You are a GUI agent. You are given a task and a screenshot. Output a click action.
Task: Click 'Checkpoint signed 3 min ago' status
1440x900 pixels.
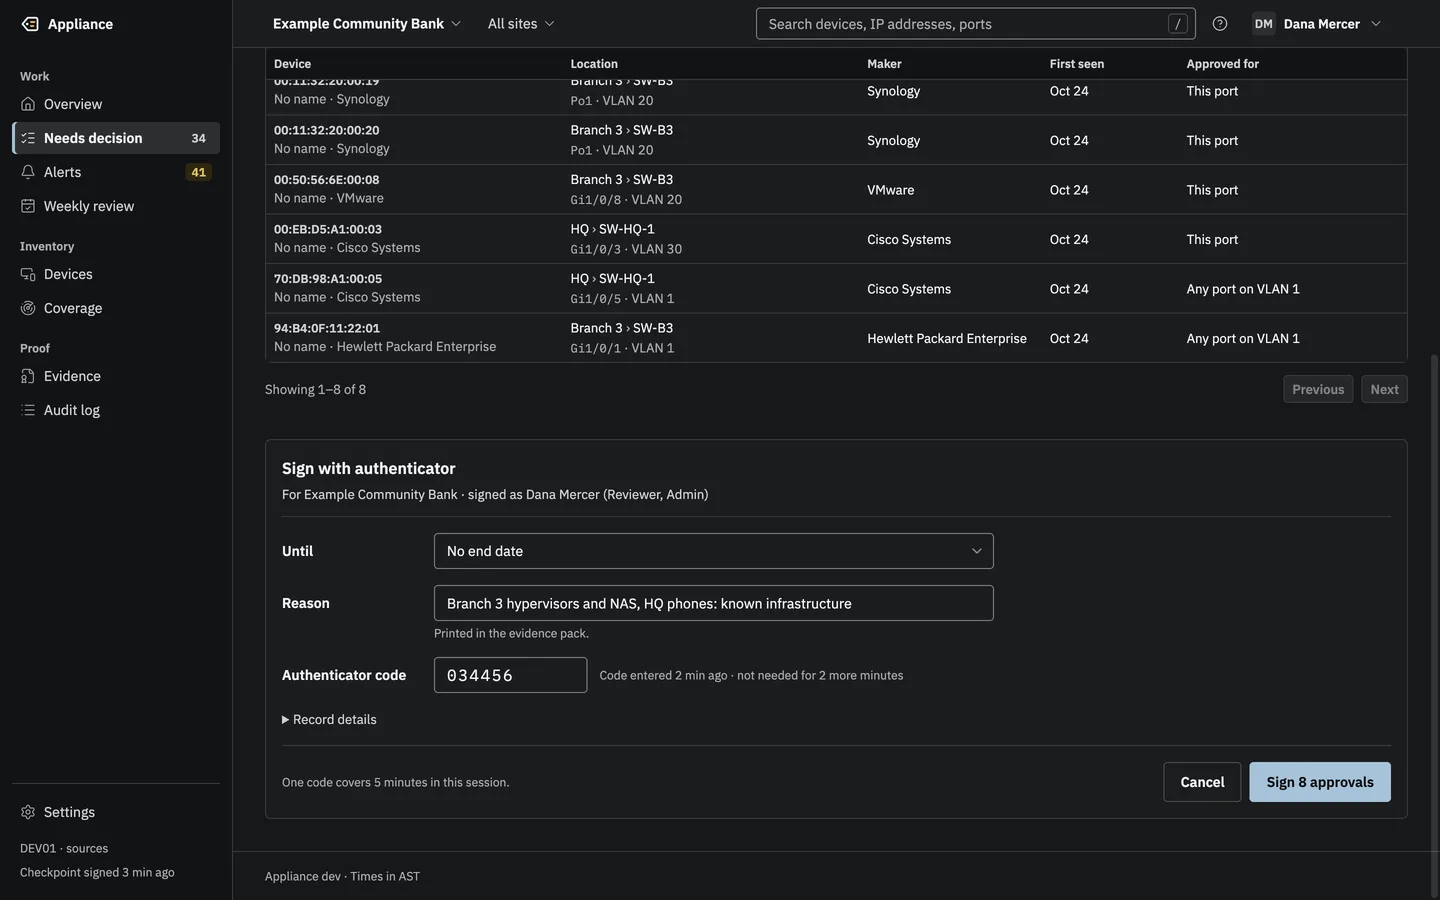tap(97, 873)
